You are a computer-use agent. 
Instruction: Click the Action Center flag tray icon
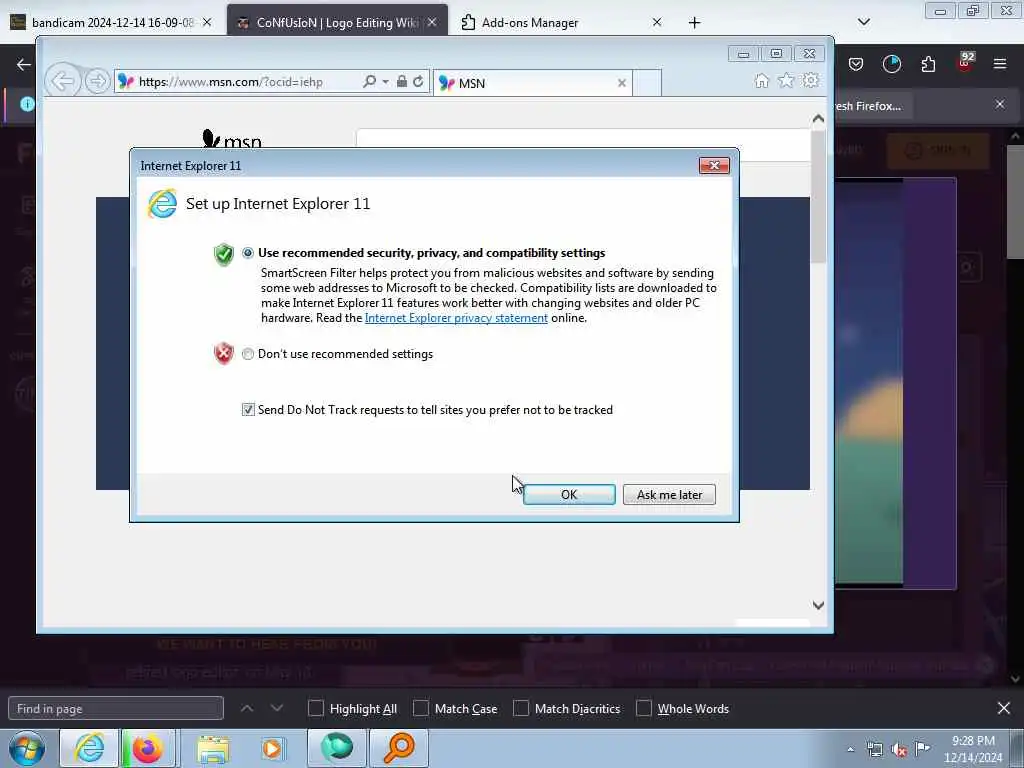tap(923, 748)
